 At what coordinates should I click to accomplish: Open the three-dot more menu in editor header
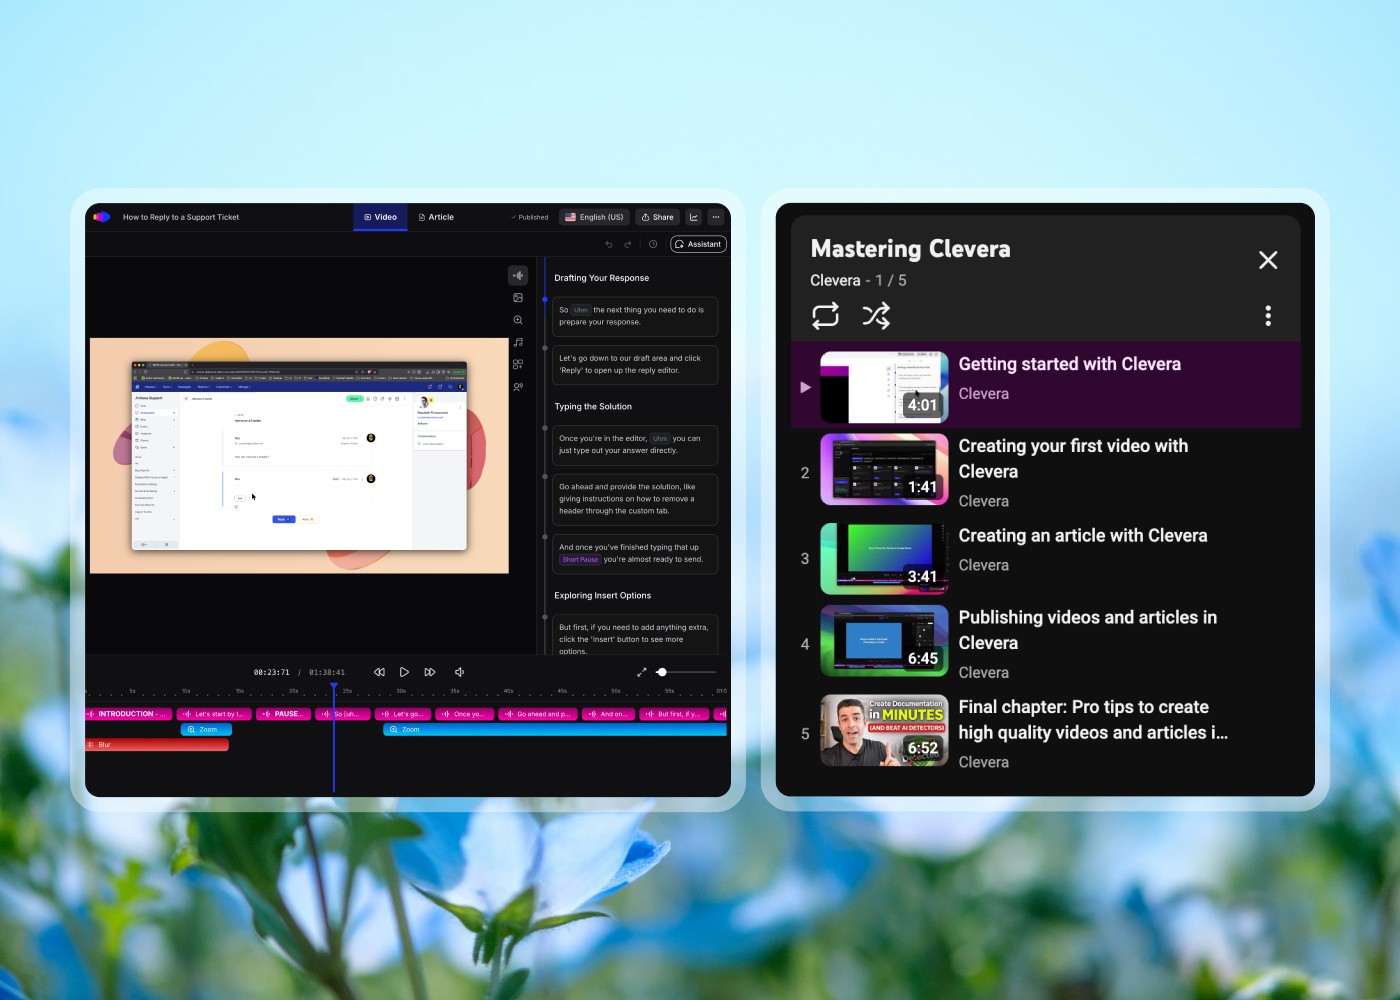point(716,217)
